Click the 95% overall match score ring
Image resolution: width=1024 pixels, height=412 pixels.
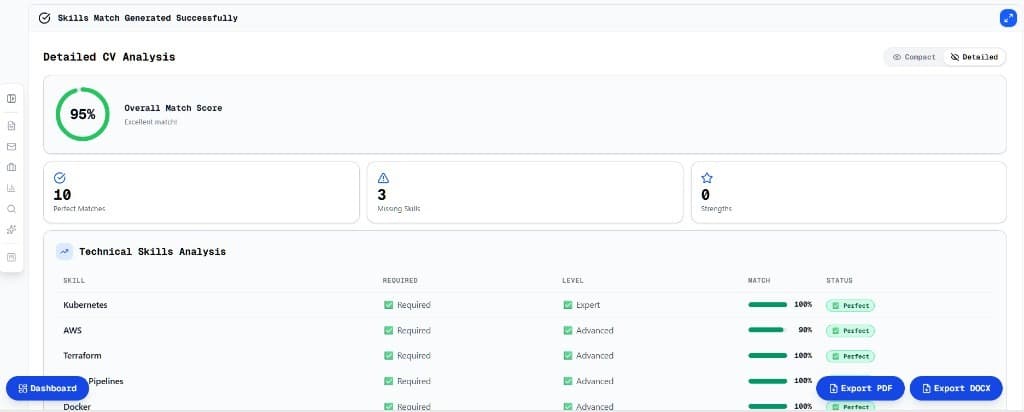click(82, 114)
